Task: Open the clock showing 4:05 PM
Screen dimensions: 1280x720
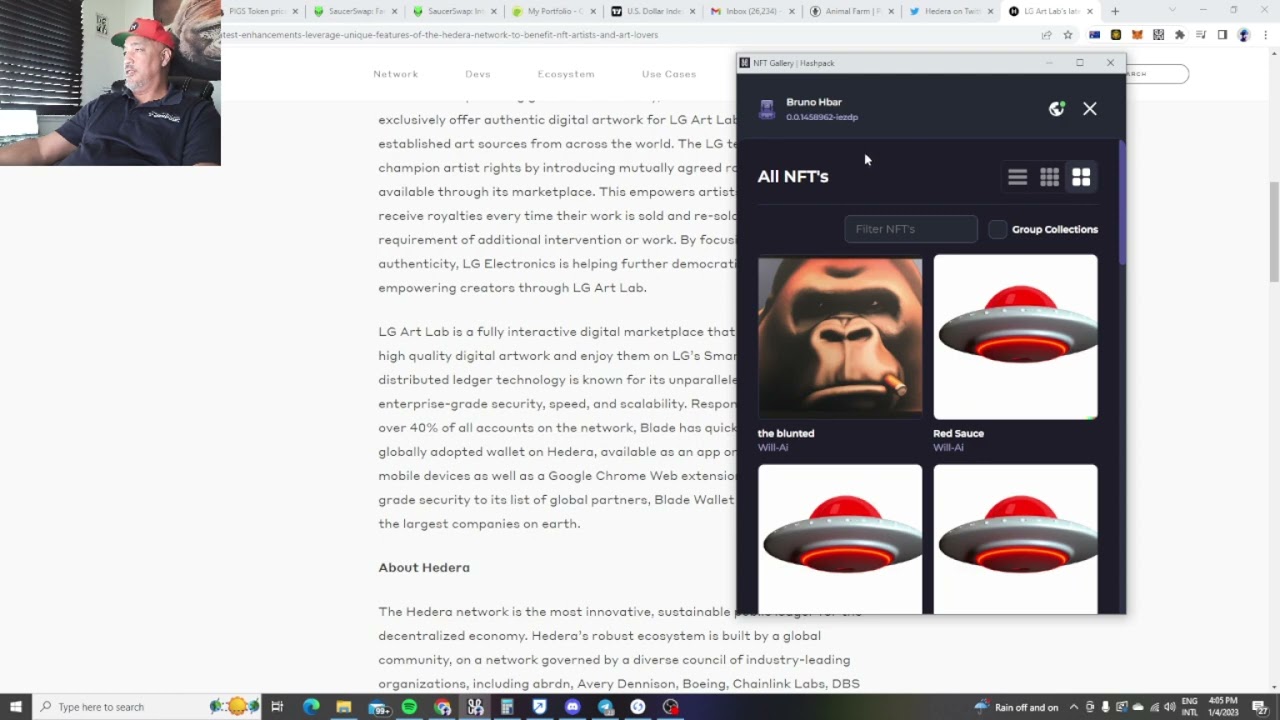Action: 1224,707
